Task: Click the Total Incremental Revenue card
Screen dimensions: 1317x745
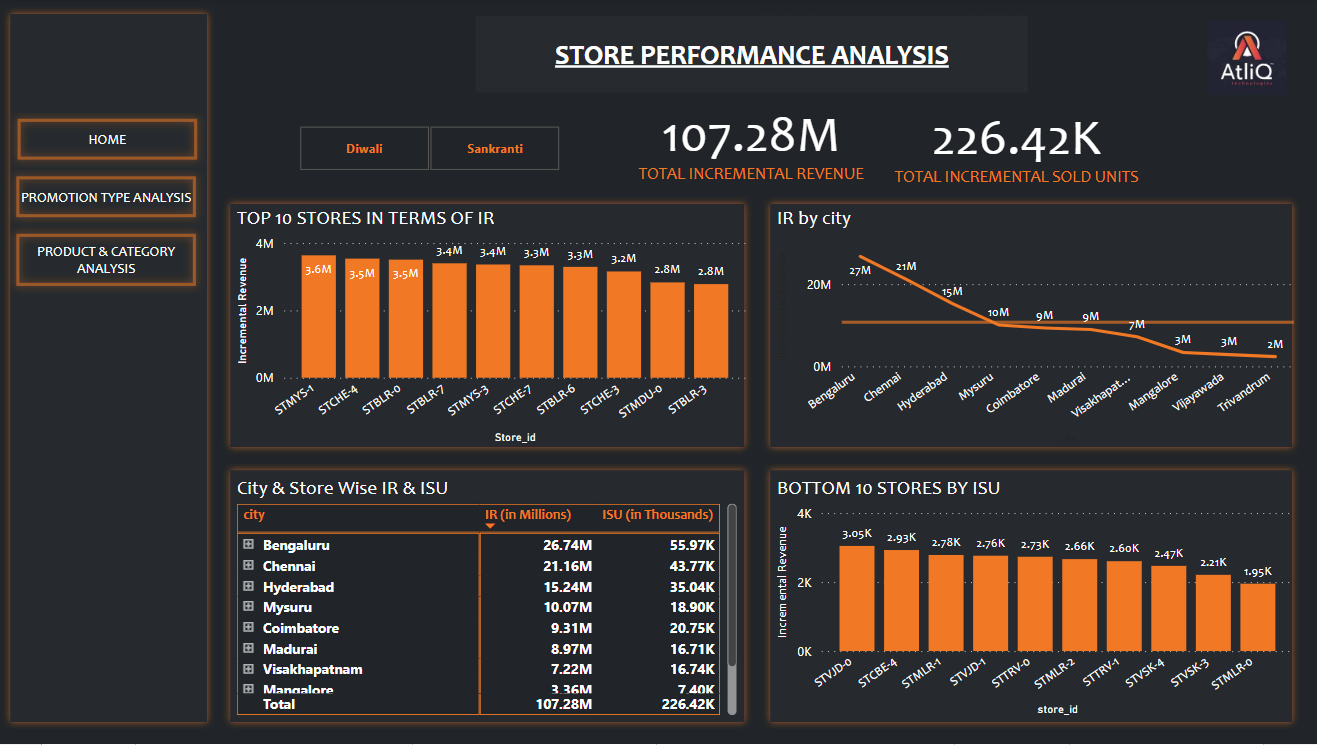Action: pos(750,150)
